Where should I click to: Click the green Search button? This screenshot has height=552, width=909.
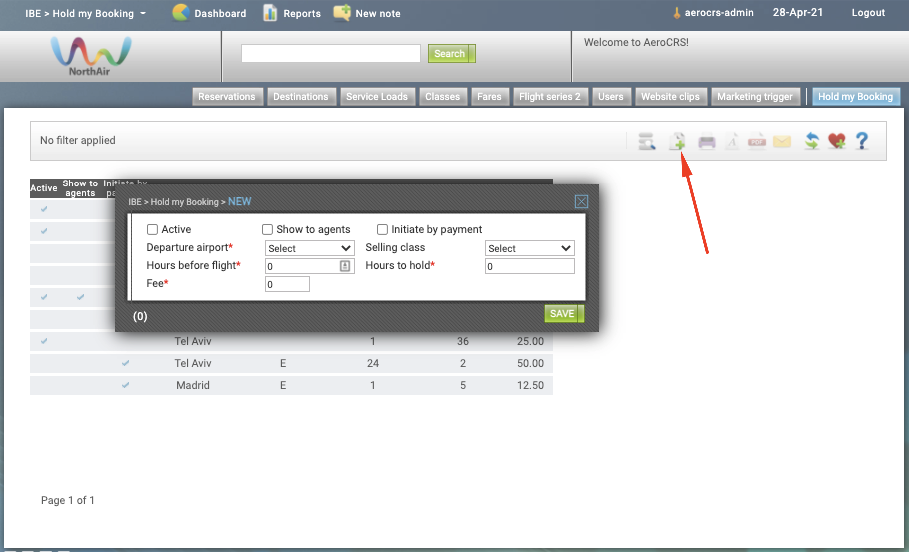[x=451, y=53]
